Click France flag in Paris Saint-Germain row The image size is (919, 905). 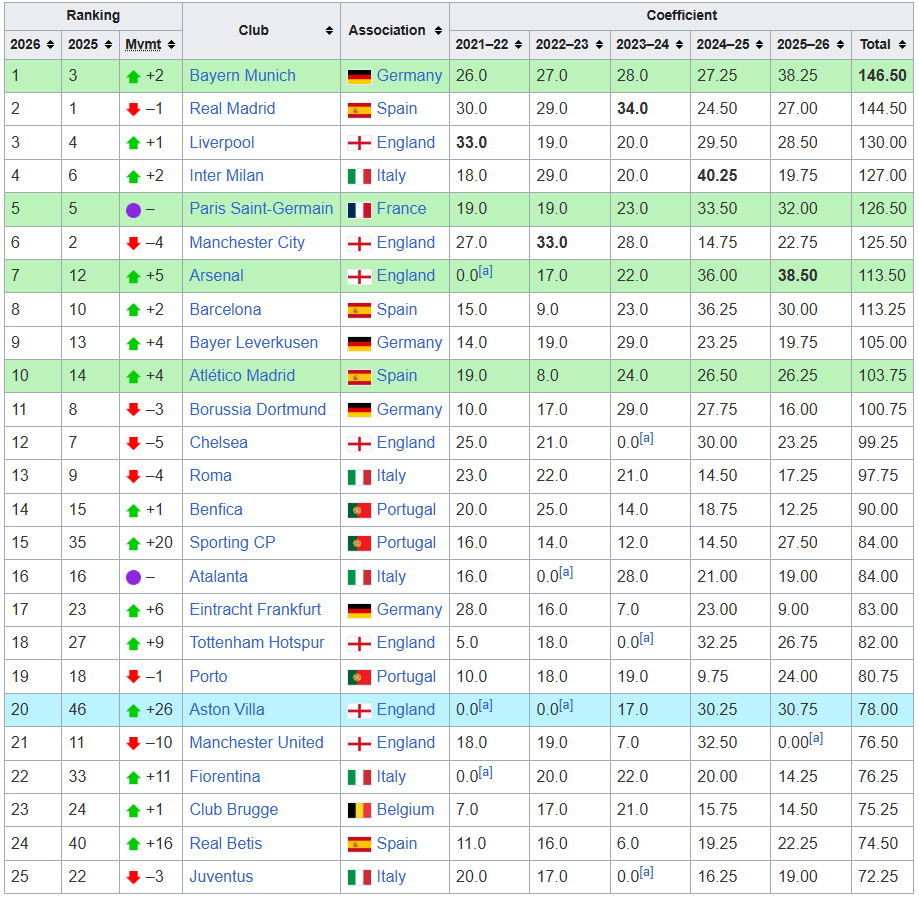359,210
